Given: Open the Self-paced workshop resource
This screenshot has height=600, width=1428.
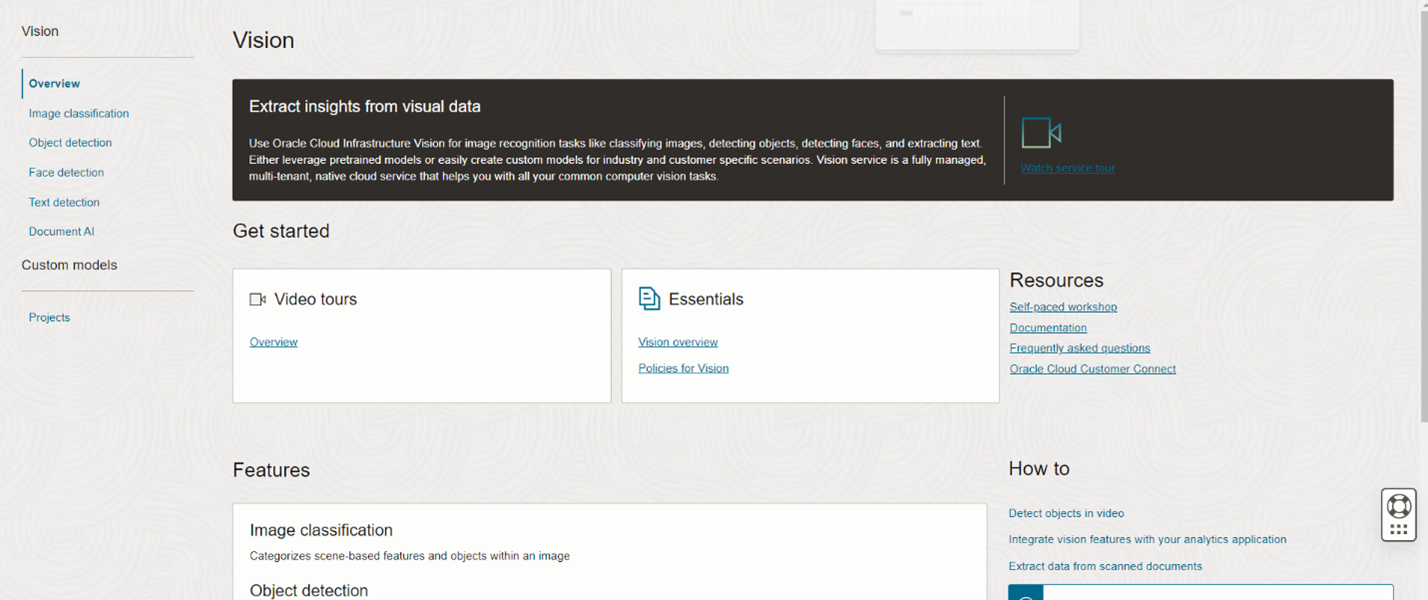Looking at the screenshot, I should pyautogui.click(x=1063, y=307).
